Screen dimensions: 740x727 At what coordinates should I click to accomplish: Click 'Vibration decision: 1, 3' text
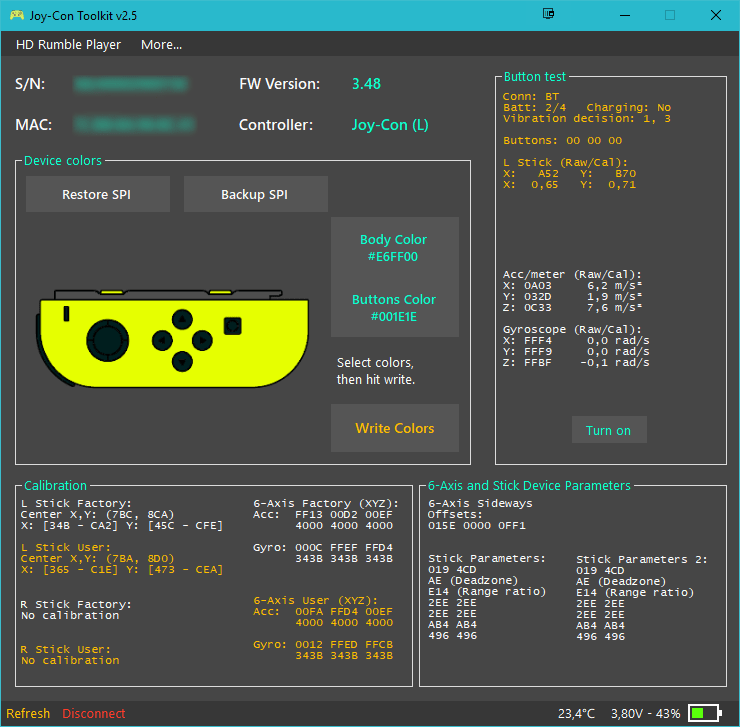pyautogui.click(x=587, y=118)
